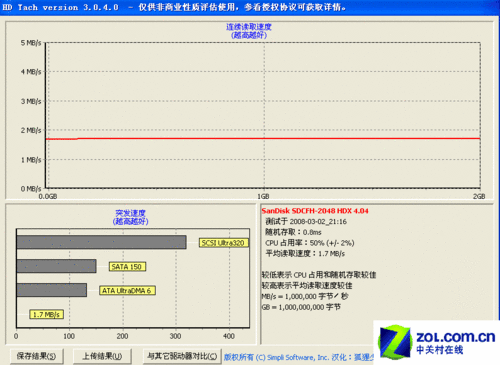Click the SATA 150 gray bar

56,266
